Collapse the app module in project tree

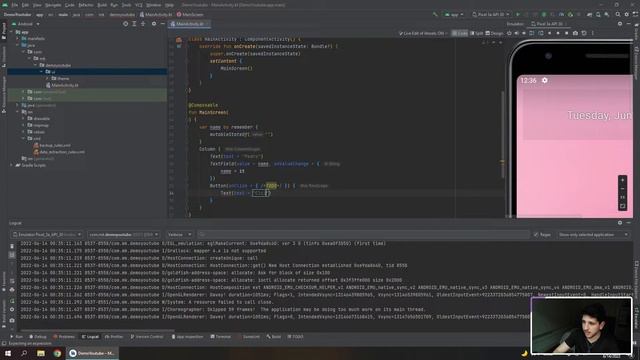(x=12, y=32)
